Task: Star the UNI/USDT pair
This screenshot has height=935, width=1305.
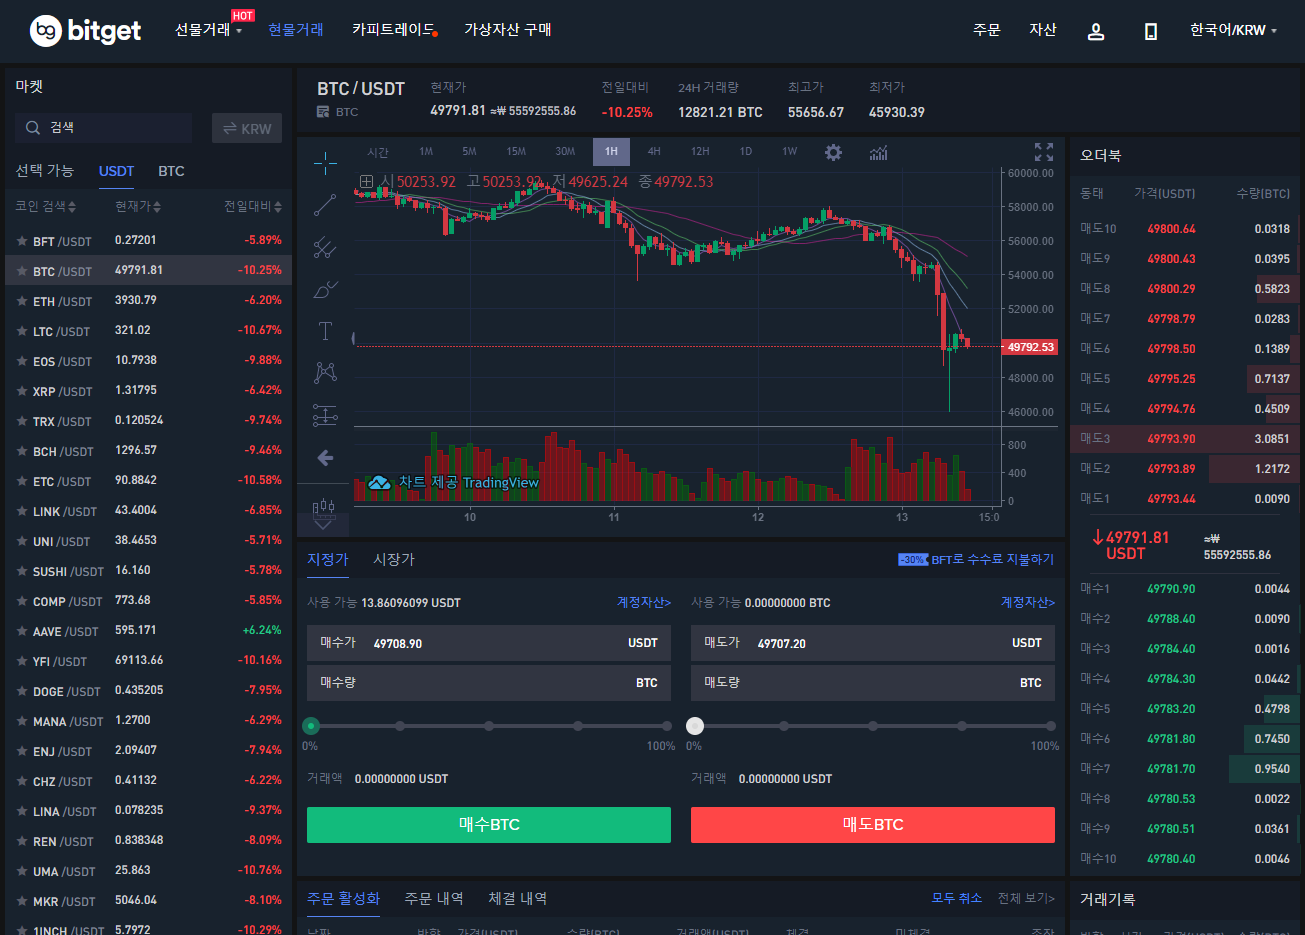Action: point(22,541)
